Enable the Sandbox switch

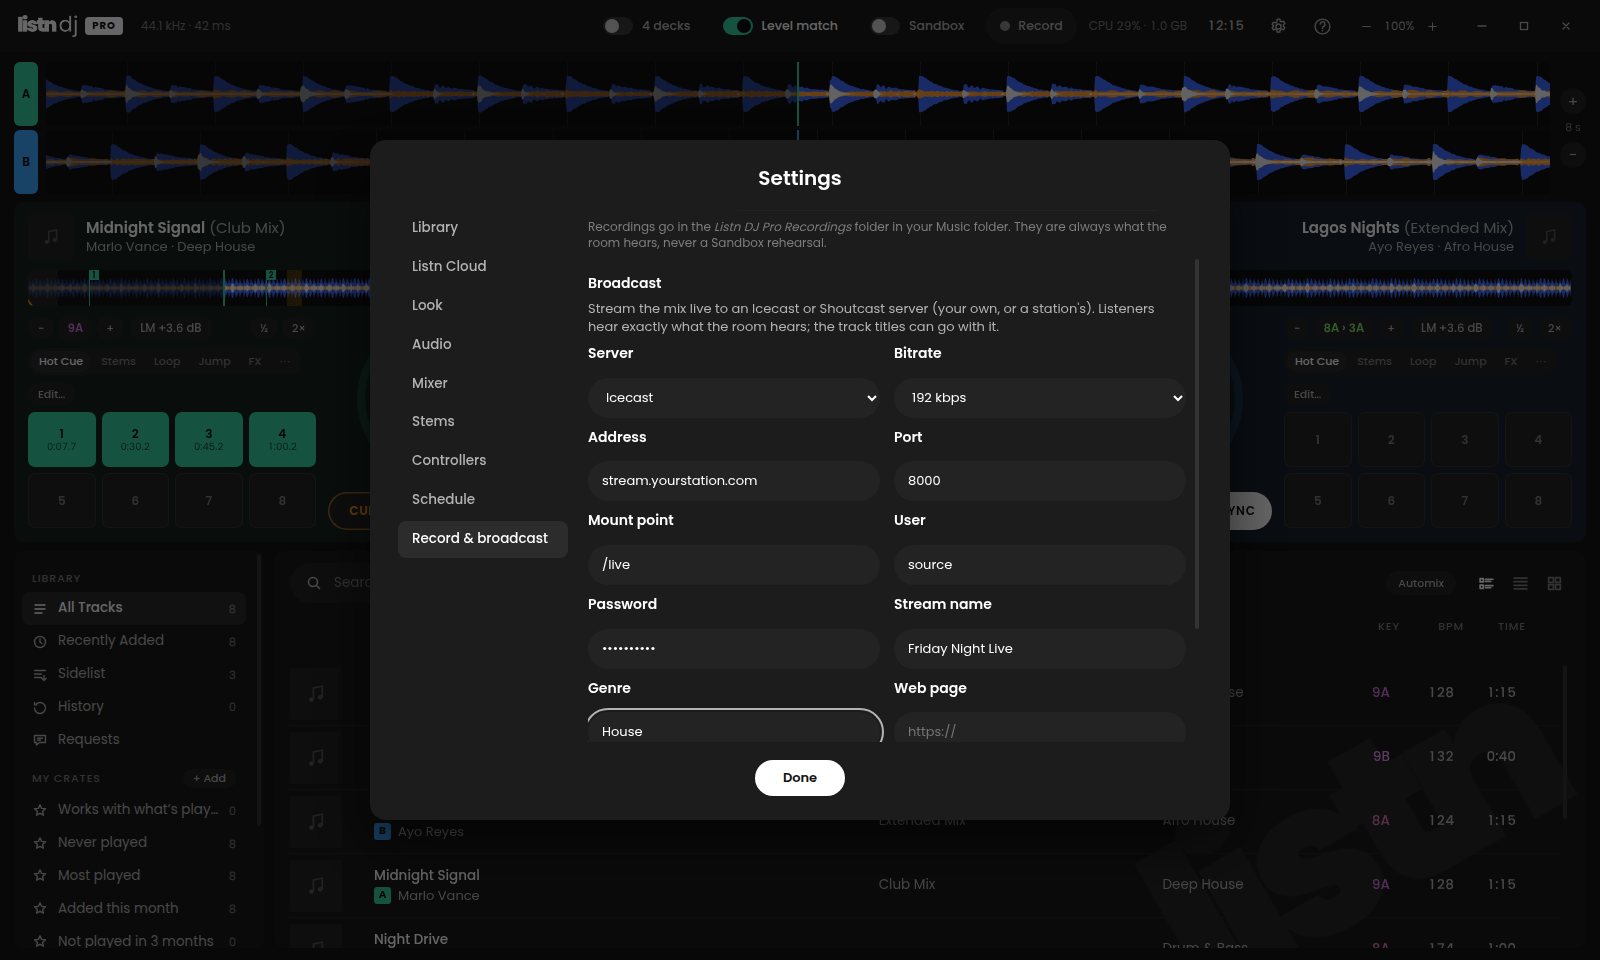pyautogui.click(x=885, y=26)
